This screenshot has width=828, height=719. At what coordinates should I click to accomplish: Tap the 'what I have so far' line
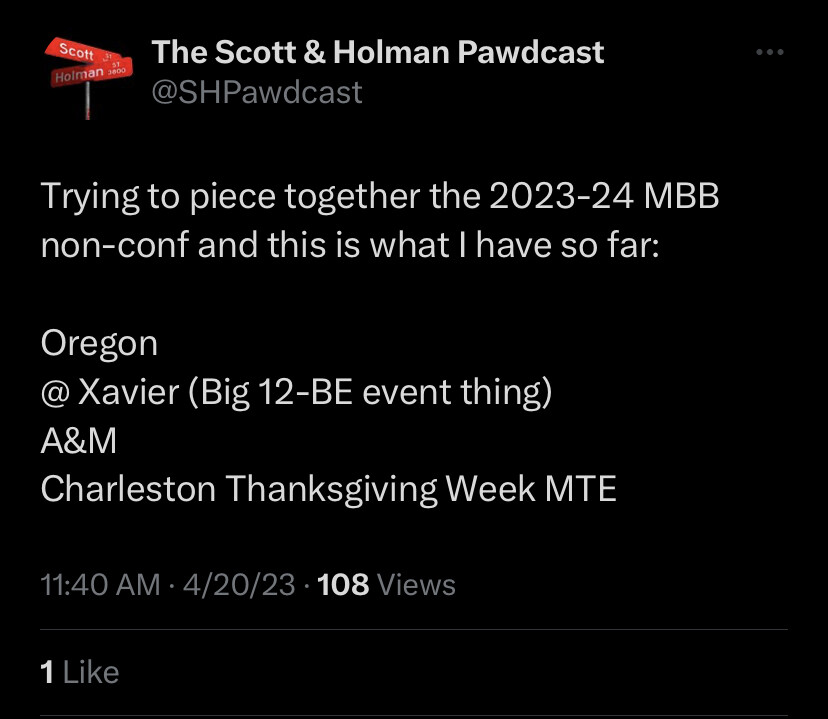[350, 245]
